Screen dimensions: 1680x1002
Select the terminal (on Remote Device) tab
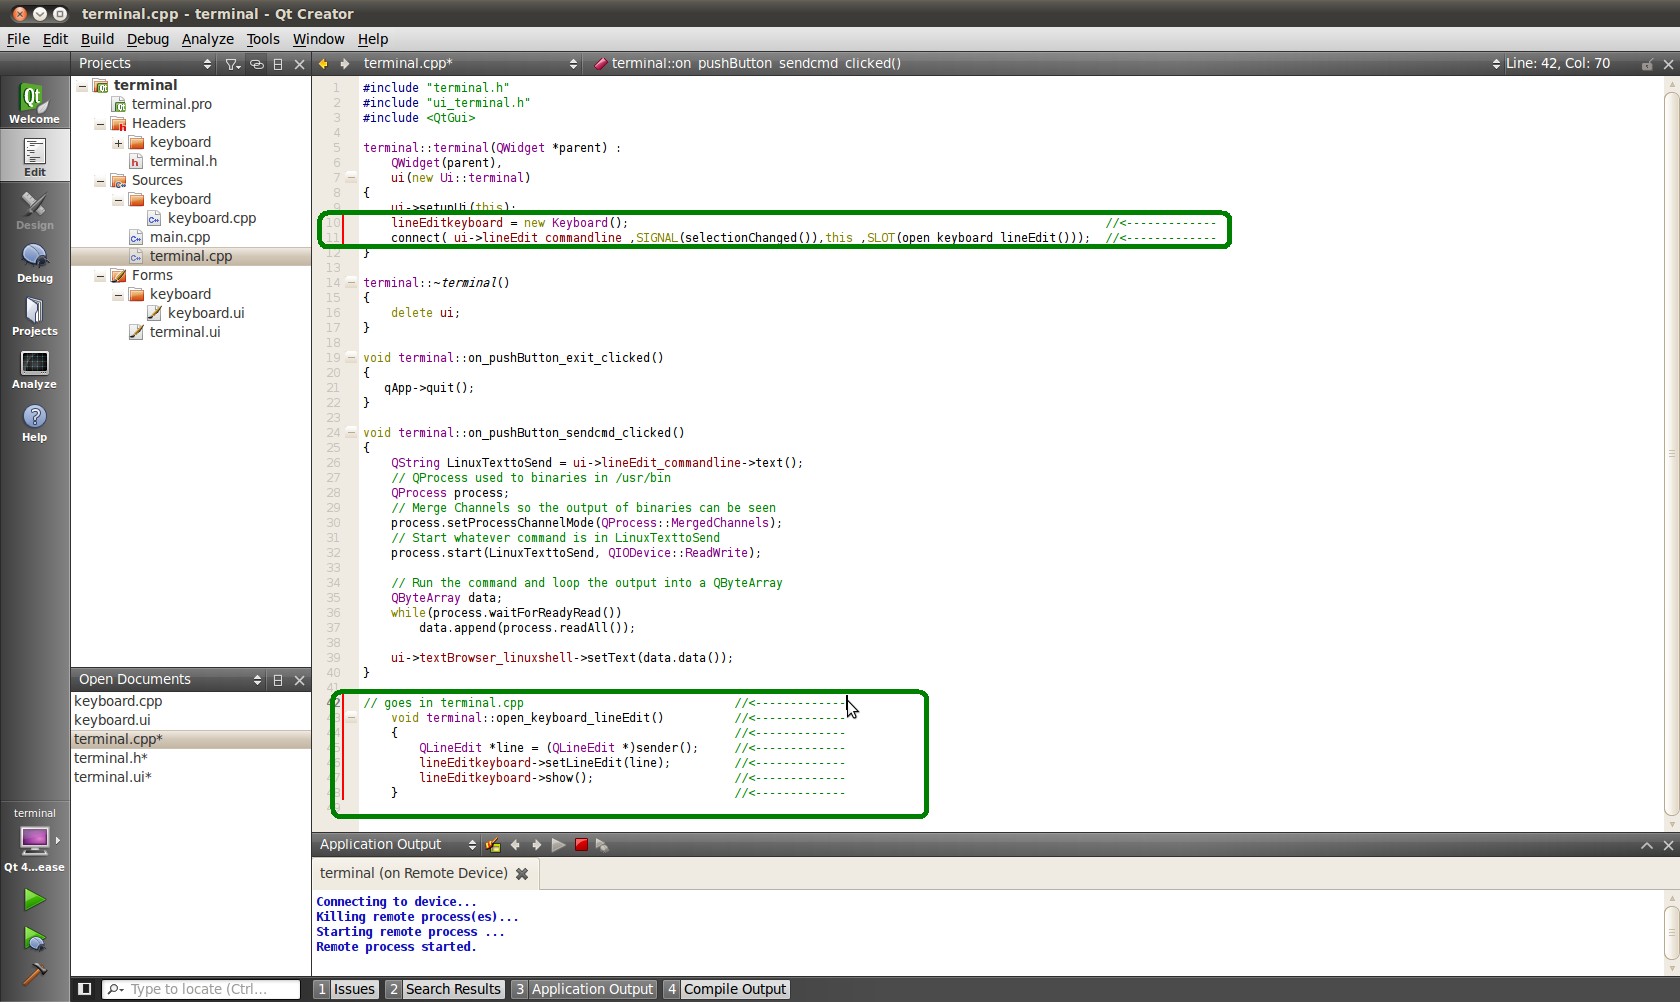pos(414,873)
